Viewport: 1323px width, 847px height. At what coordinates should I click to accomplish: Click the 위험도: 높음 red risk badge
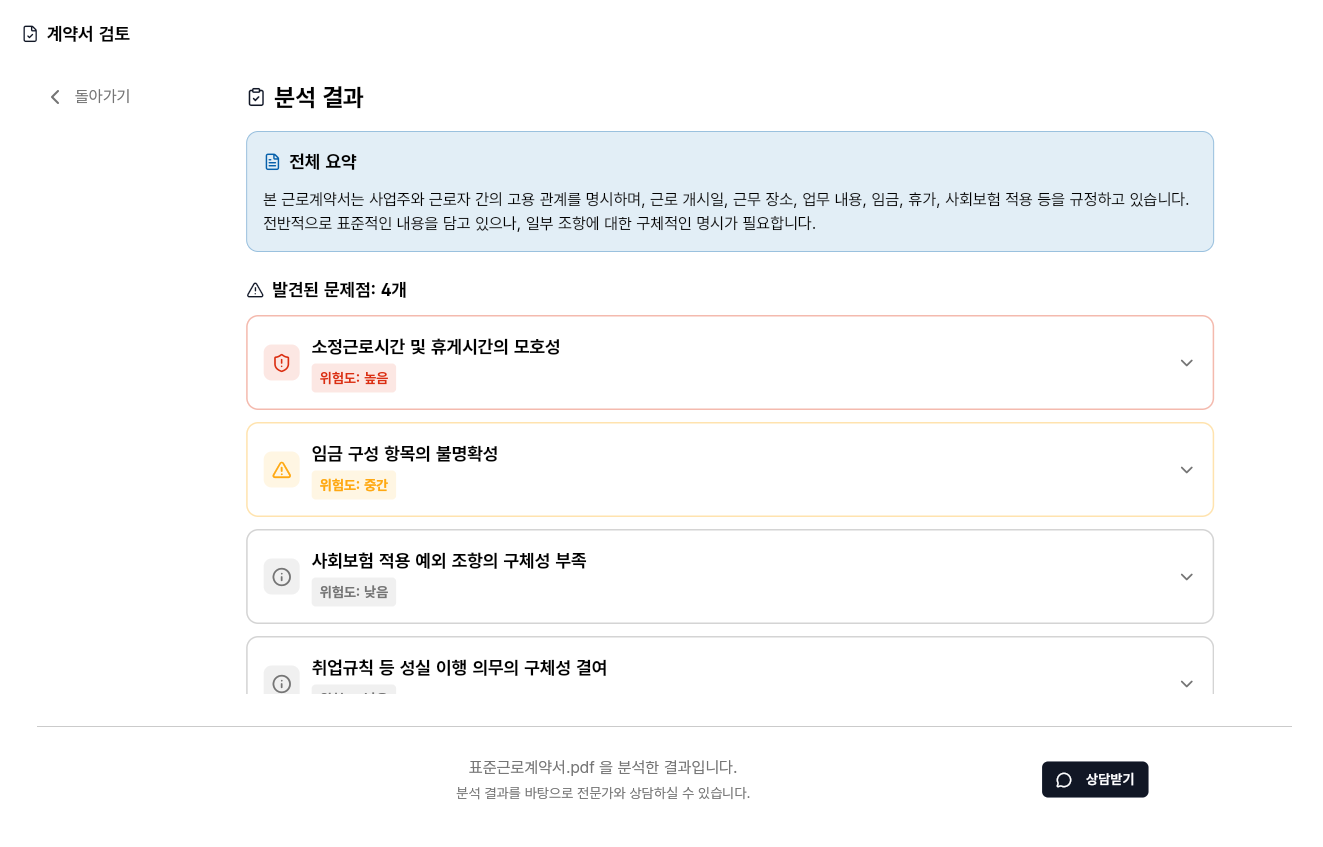(353, 378)
